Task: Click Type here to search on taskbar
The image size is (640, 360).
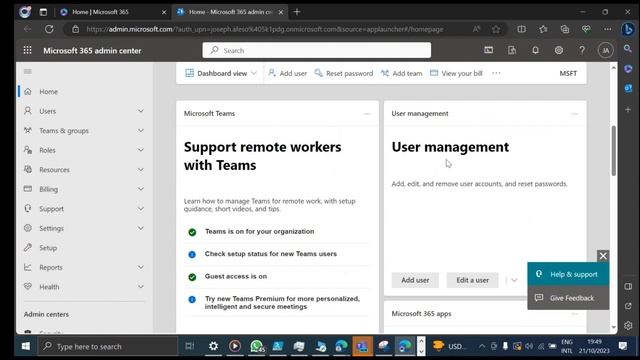Action: click(108, 347)
